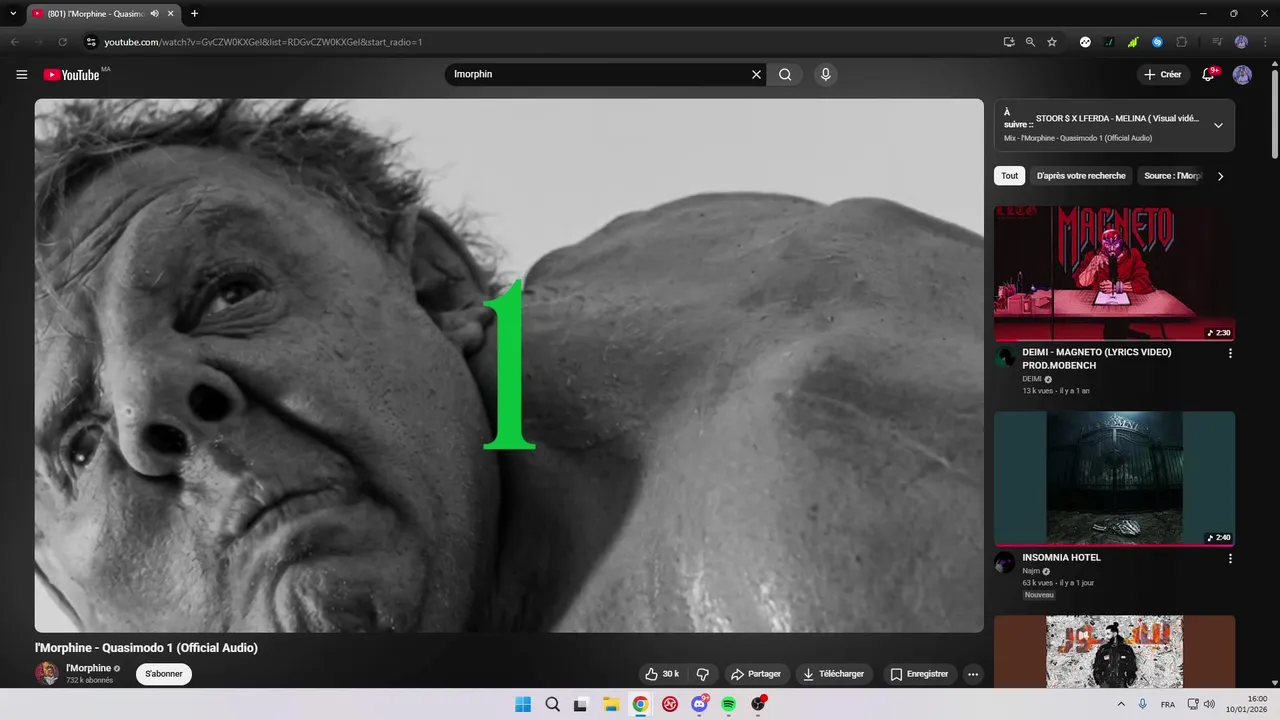This screenshot has width=1280, height=720.
Task: Open the lime green bars extension
Action: click(x=1133, y=42)
